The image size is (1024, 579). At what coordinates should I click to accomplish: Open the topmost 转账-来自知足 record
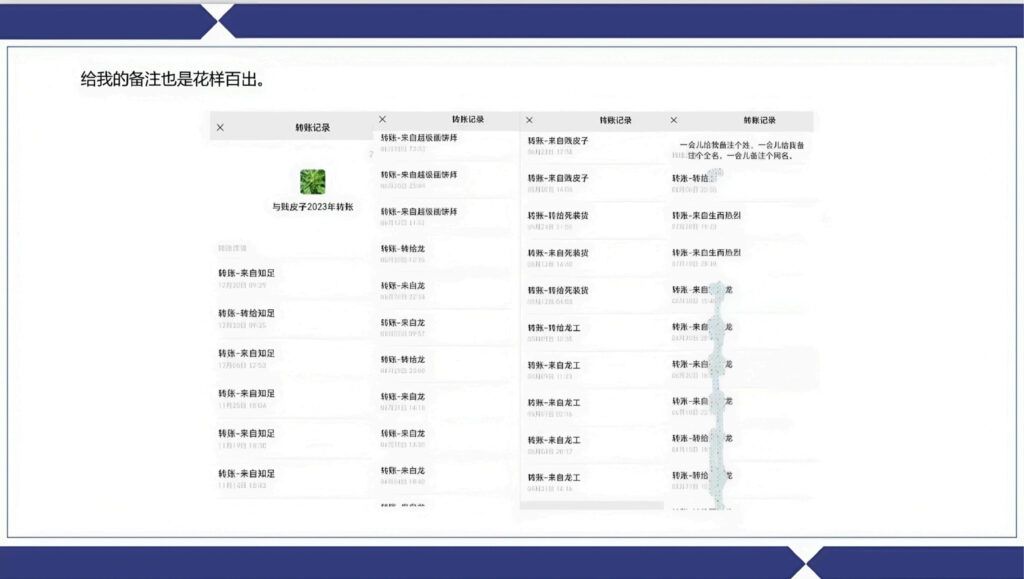coord(247,273)
